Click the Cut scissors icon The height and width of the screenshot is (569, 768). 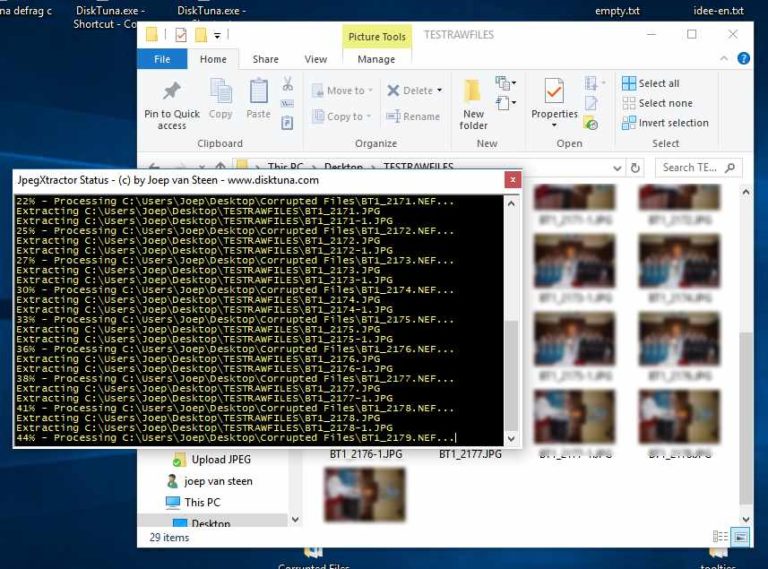tap(288, 84)
